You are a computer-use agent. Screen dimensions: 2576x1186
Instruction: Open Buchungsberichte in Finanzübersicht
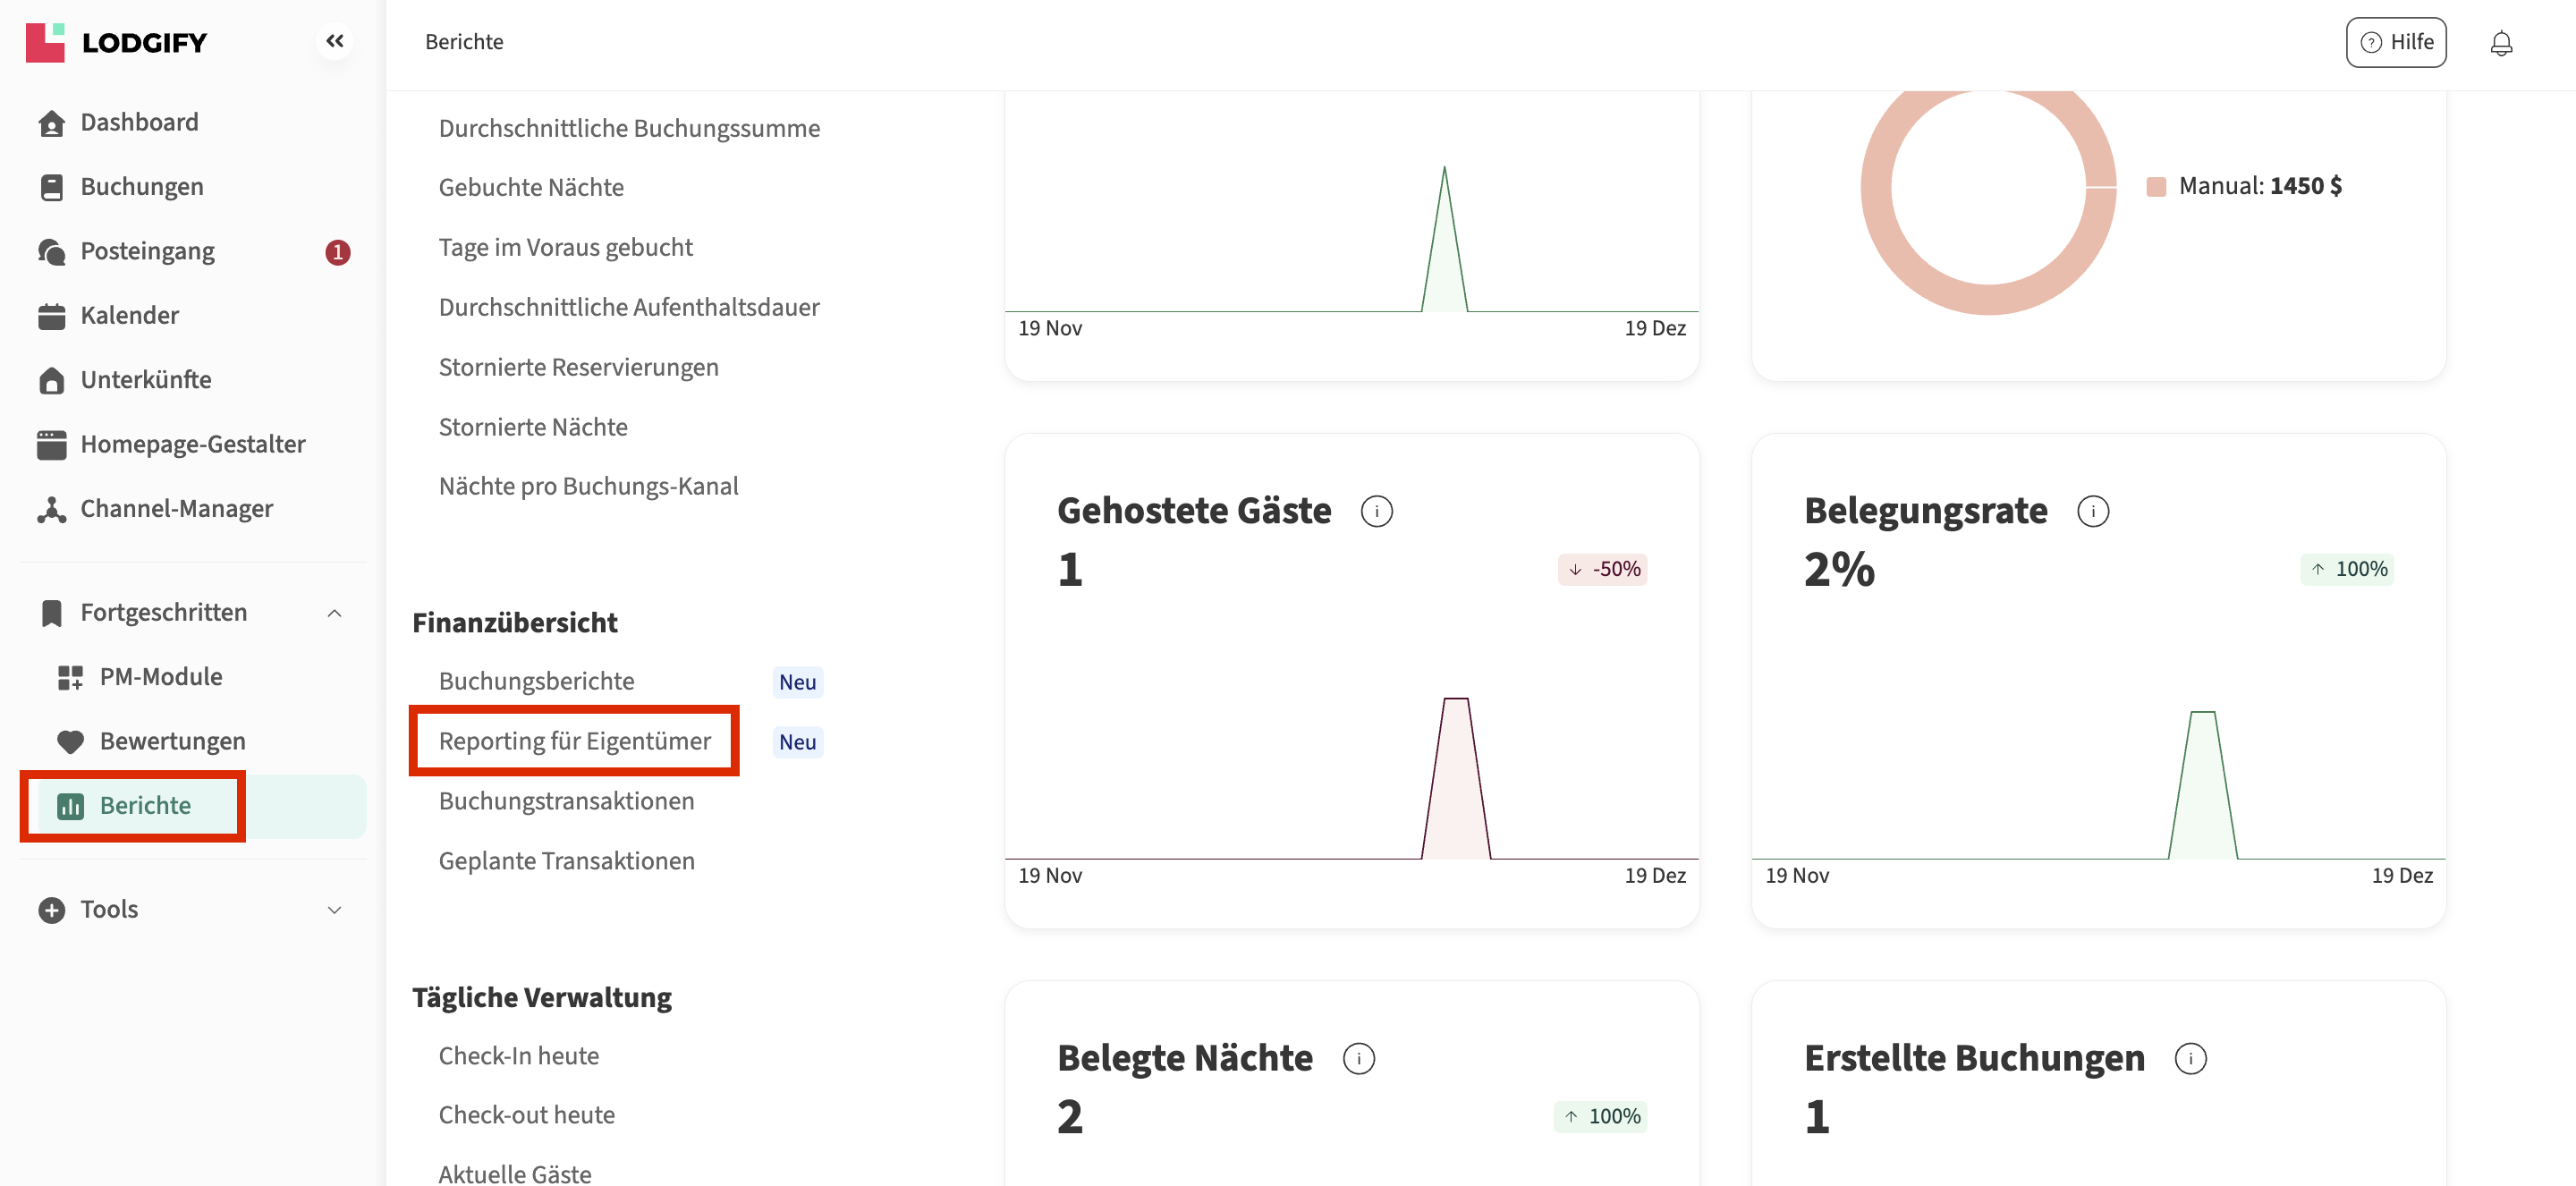pyautogui.click(x=536, y=681)
